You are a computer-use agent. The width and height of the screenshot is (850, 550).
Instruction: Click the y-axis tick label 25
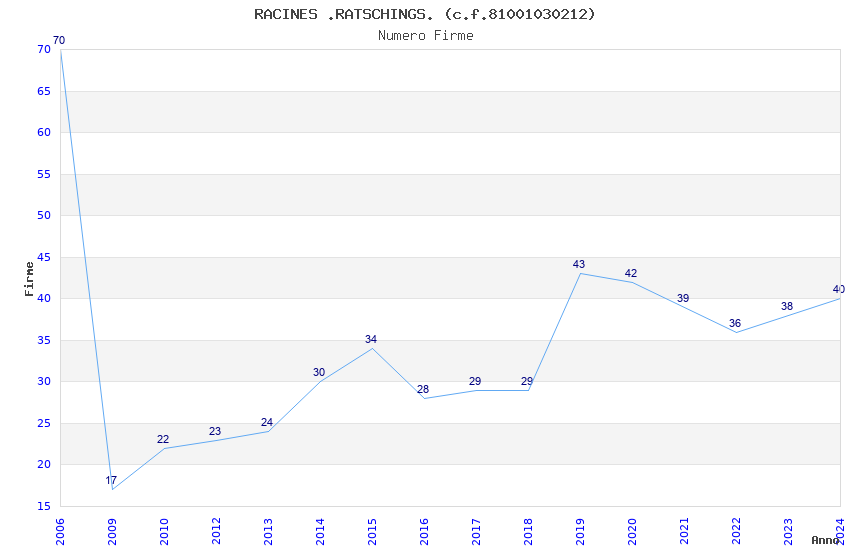pyautogui.click(x=44, y=423)
